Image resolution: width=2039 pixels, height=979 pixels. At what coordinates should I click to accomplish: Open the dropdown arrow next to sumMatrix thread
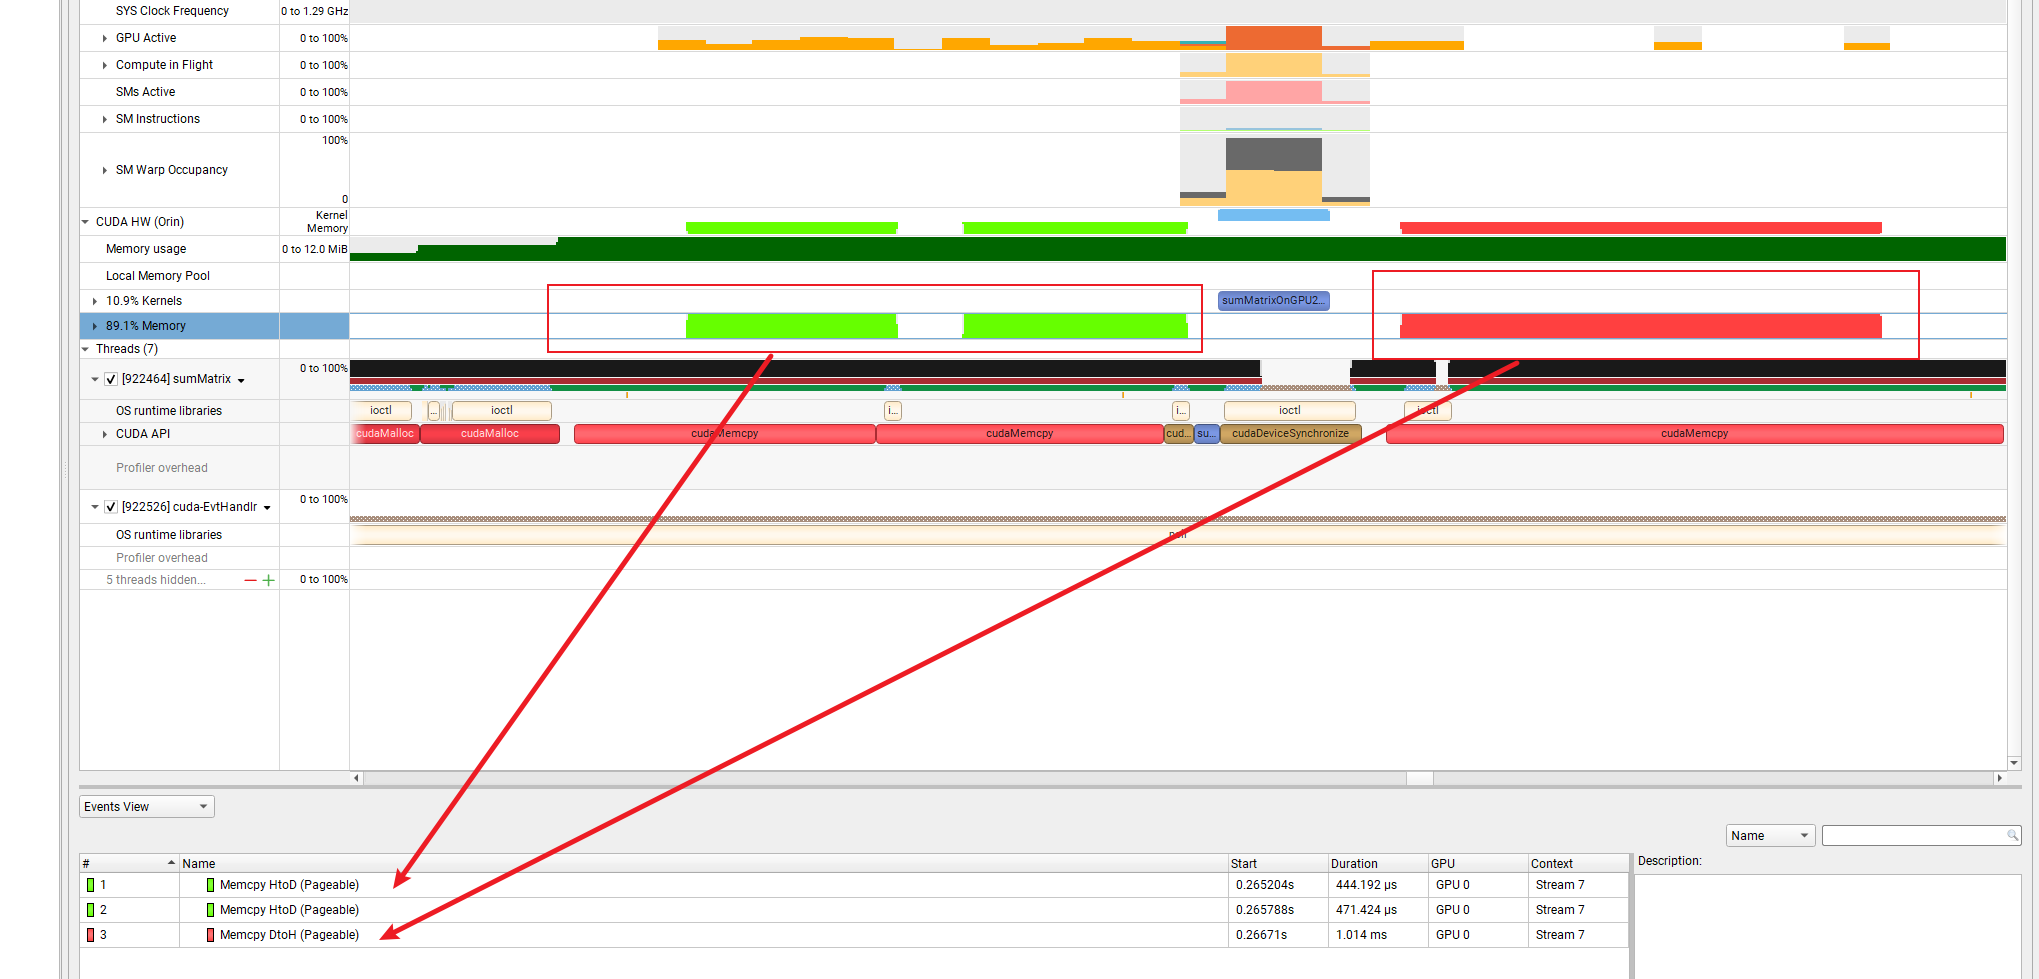tap(241, 380)
